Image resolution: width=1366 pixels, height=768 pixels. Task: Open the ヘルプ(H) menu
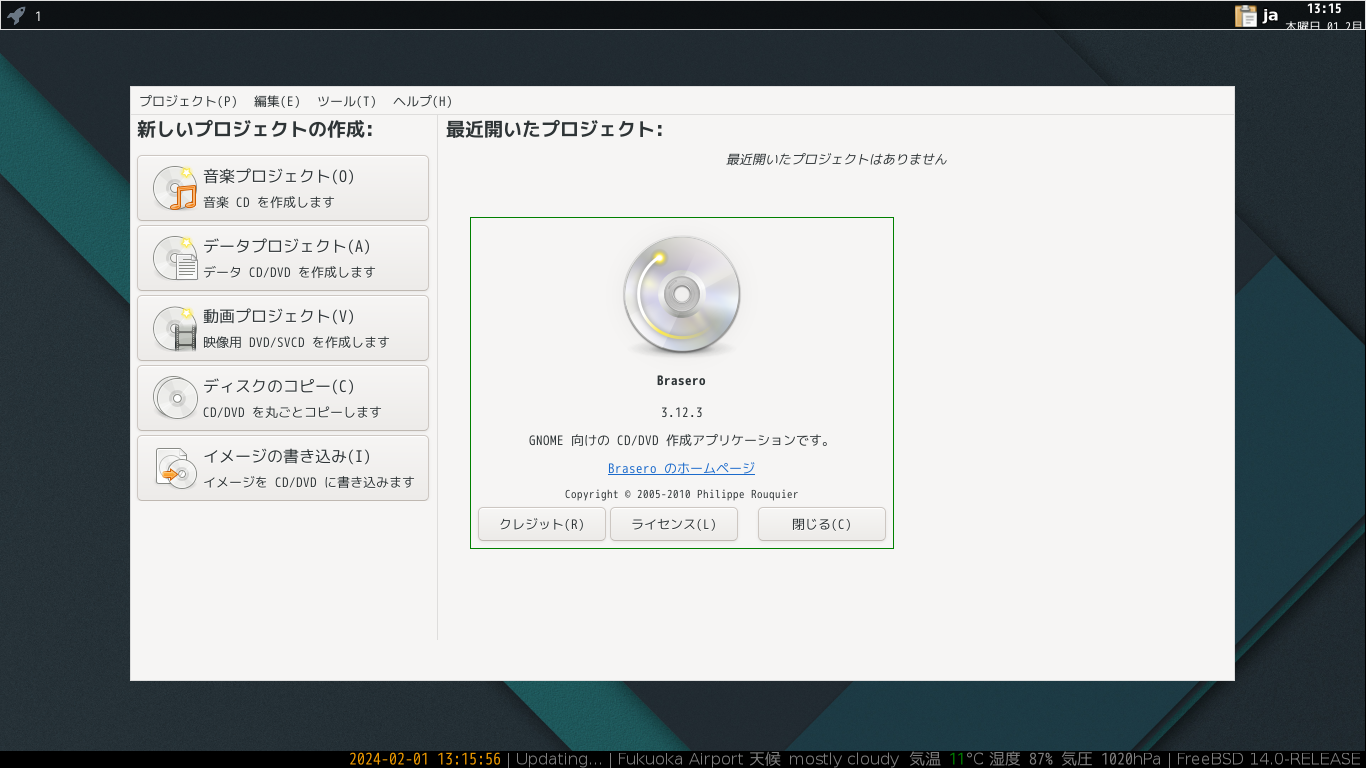pos(422,101)
